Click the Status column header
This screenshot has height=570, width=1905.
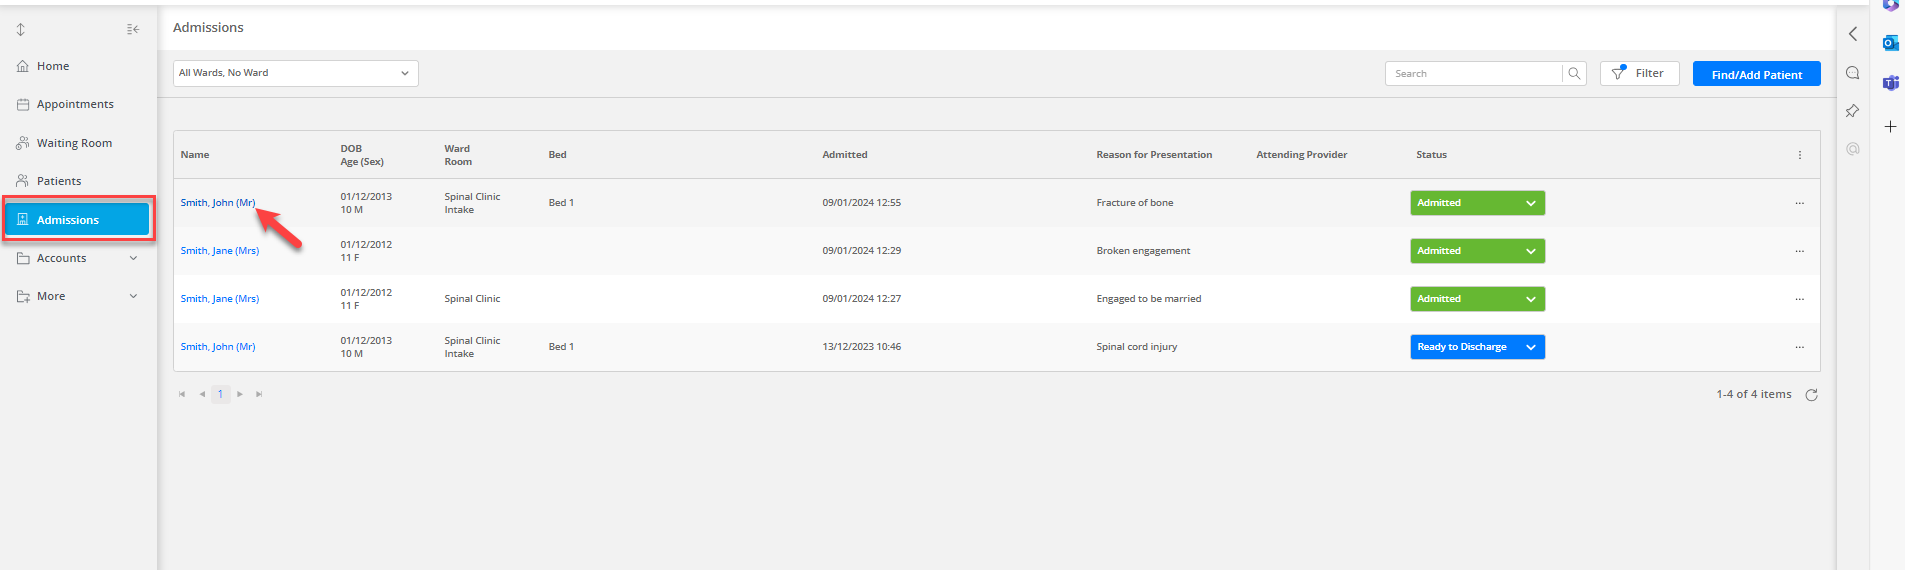(x=1431, y=155)
